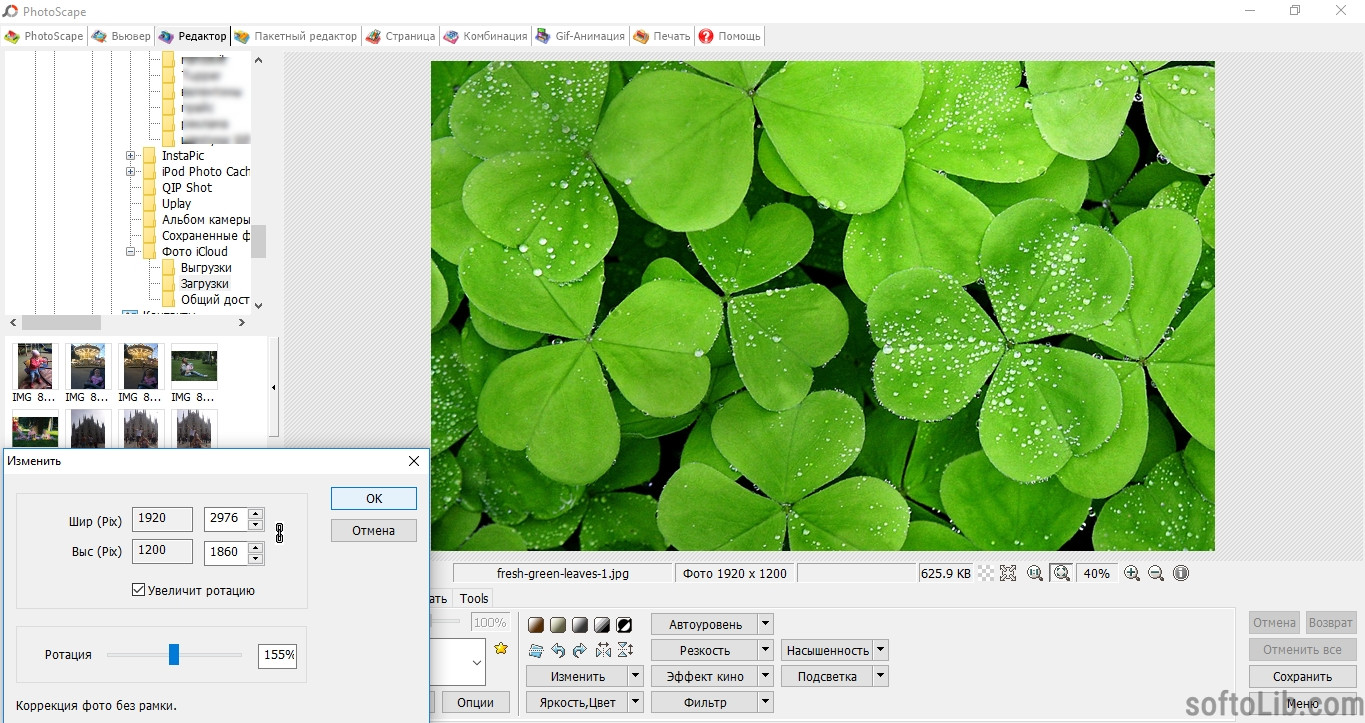The height and width of the screenshot is (723, 1365).
Task: Open the Резкость dropdown arrow
Action: (x=765, y=650)
